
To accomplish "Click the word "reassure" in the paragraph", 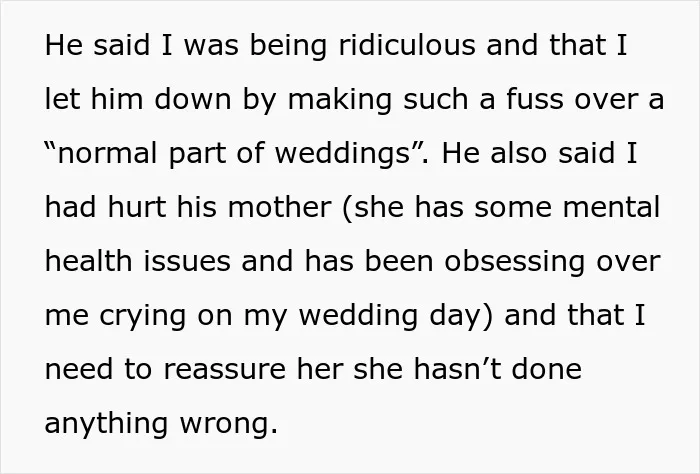I will coord(225,370).
